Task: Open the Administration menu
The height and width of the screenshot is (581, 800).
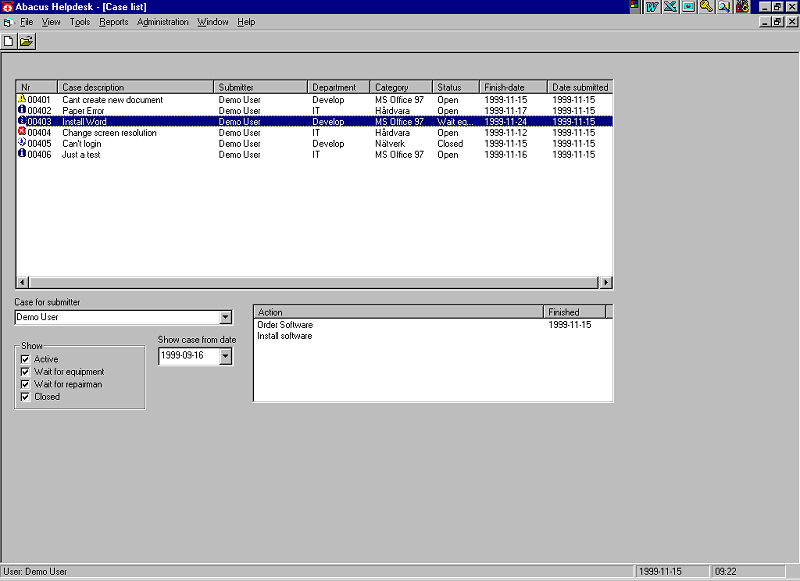Action: (x=163, y=22)
